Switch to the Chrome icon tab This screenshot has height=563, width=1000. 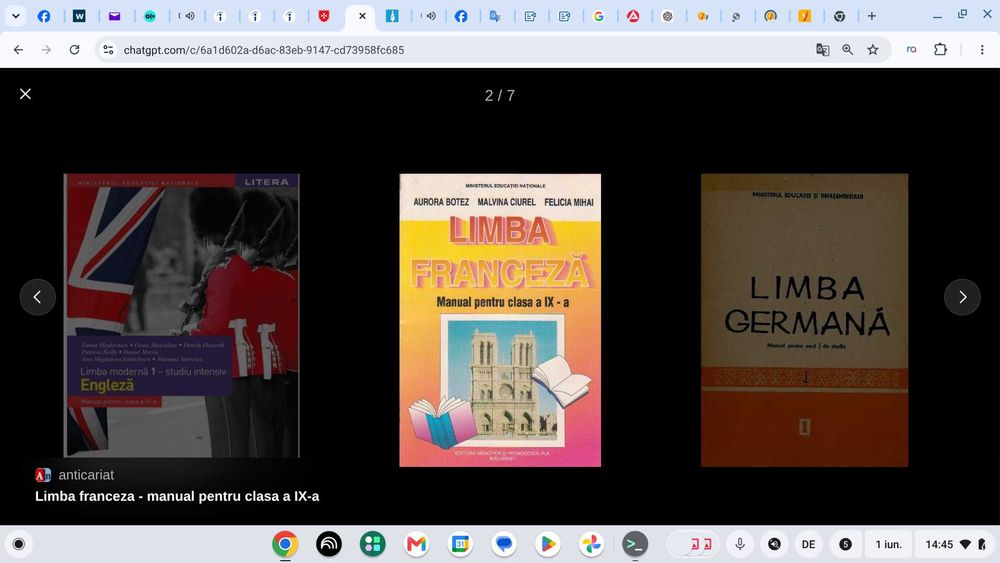click(840, 17)
